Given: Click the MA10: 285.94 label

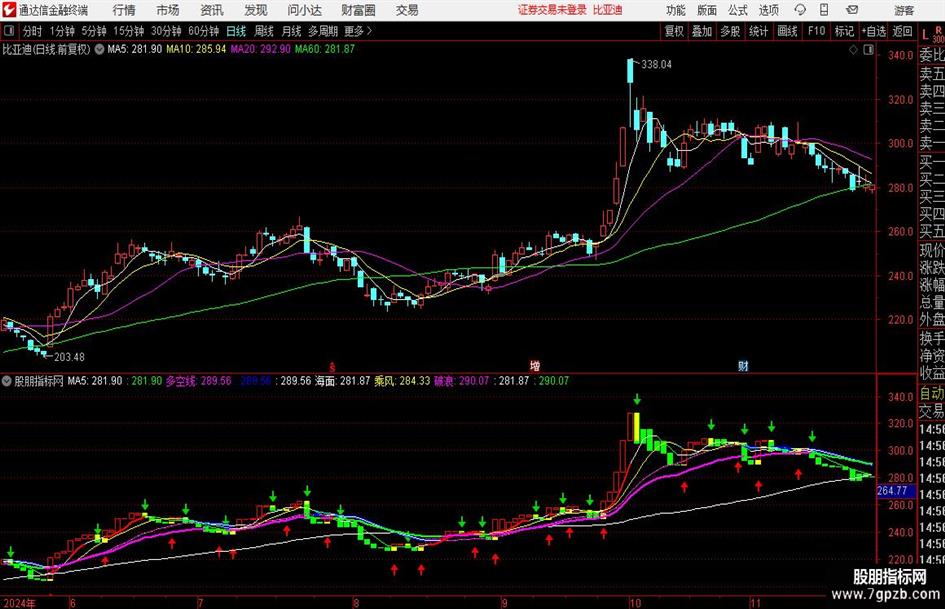Looking at the screenshot, I should [x=196, y=49].
